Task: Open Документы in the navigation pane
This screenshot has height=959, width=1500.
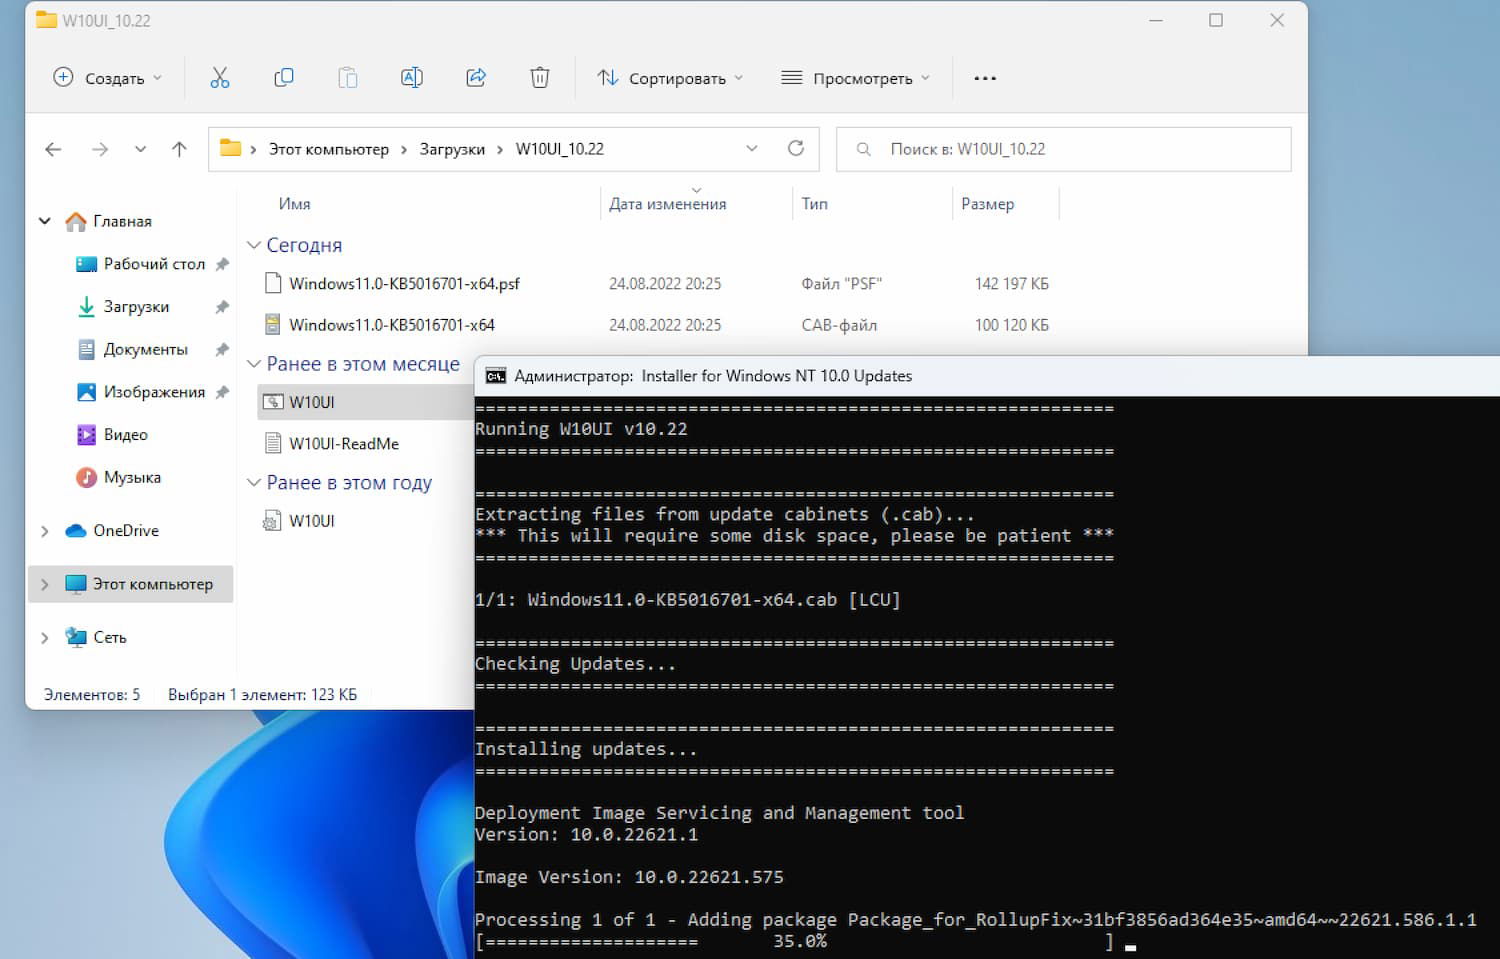Action: (x=146, y=350)
